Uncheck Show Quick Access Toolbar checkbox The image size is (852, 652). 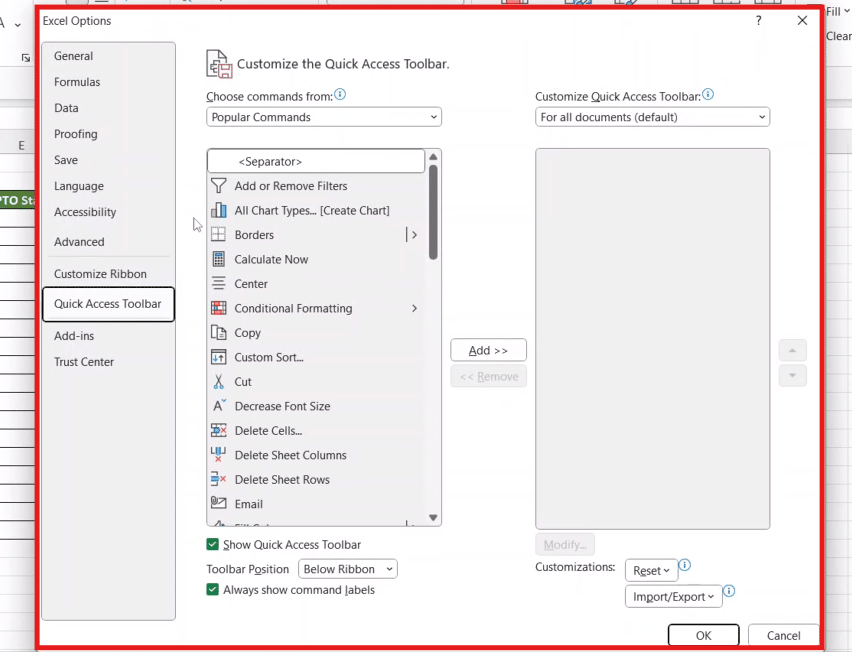212,544
